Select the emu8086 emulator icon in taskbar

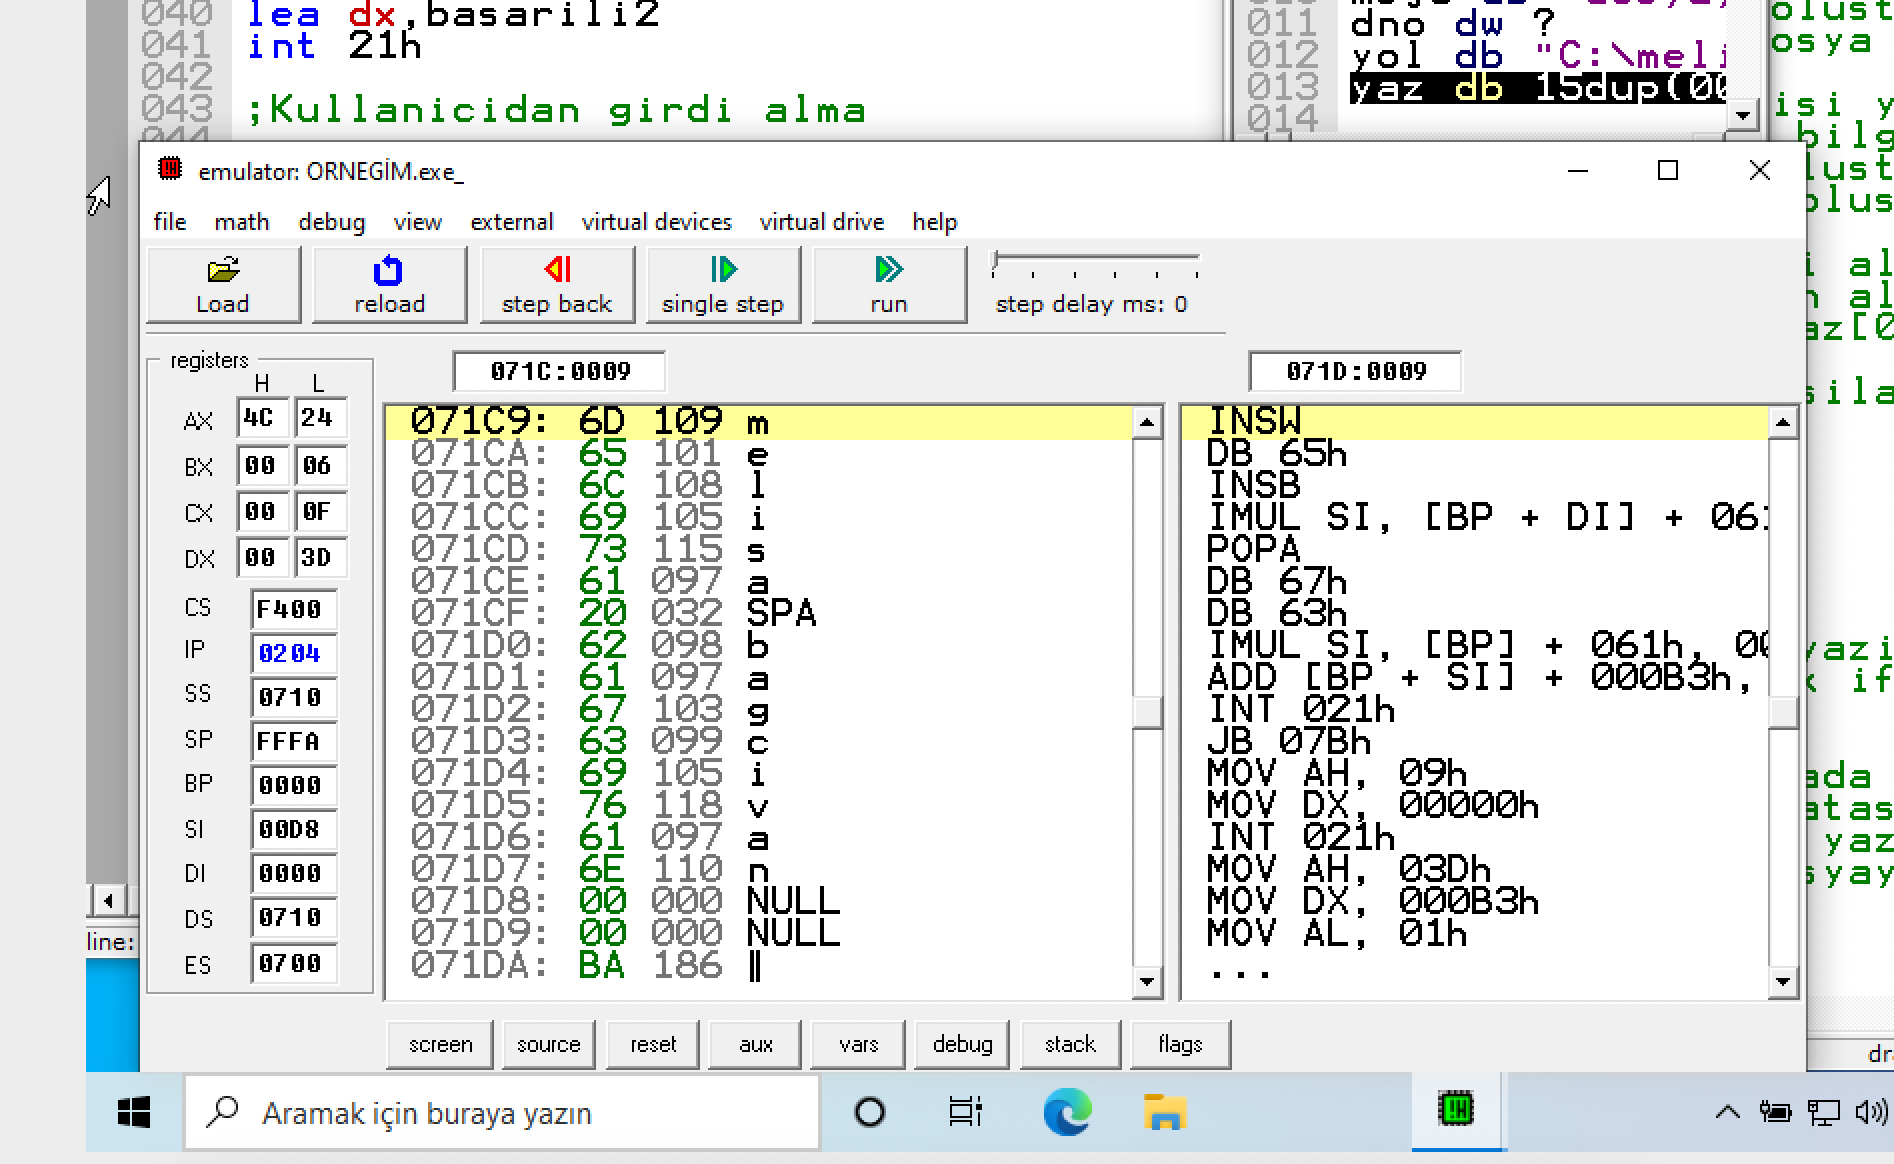coord(1456,1111)
